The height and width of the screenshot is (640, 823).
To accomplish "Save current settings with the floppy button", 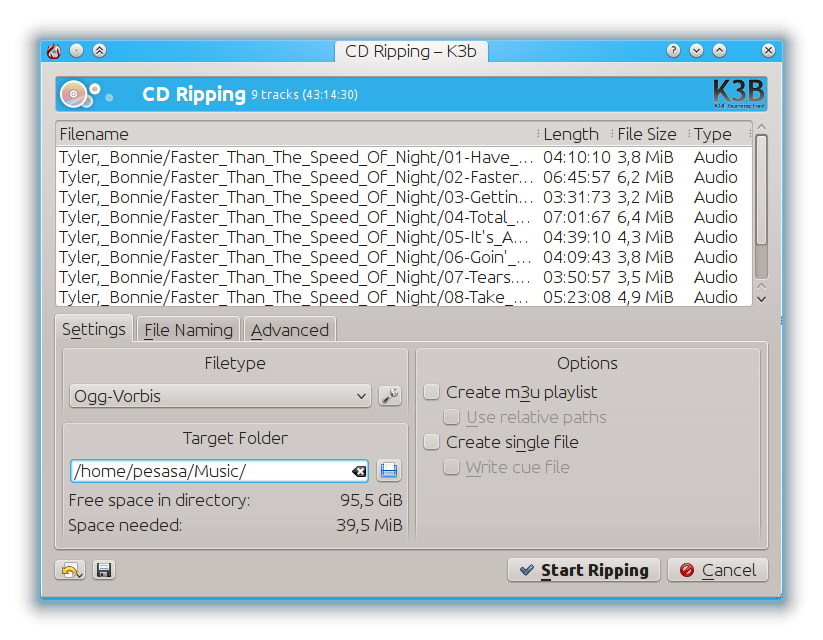I will (104, 570).
